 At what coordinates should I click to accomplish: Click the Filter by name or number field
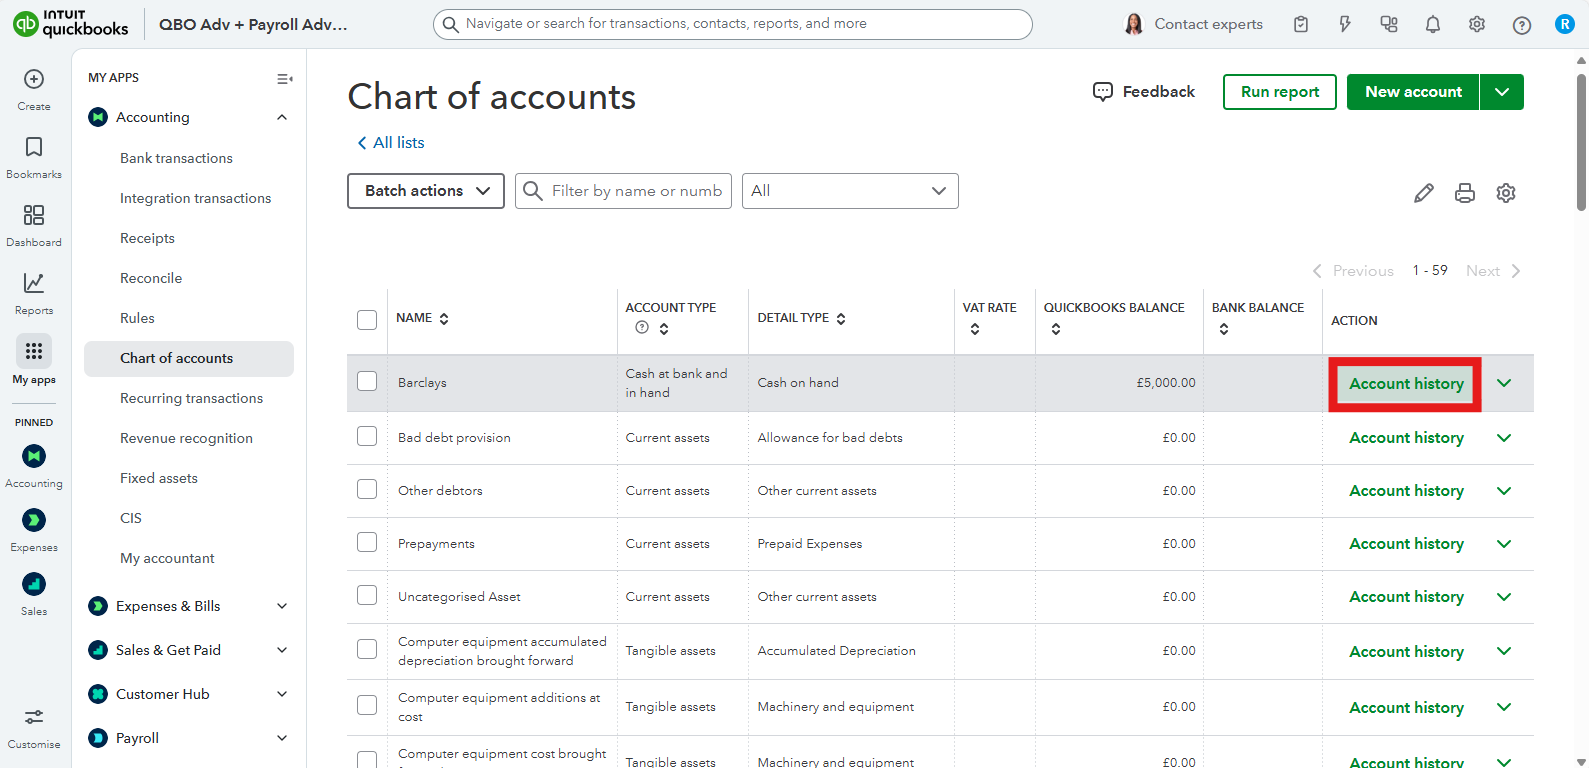(635, 191)
